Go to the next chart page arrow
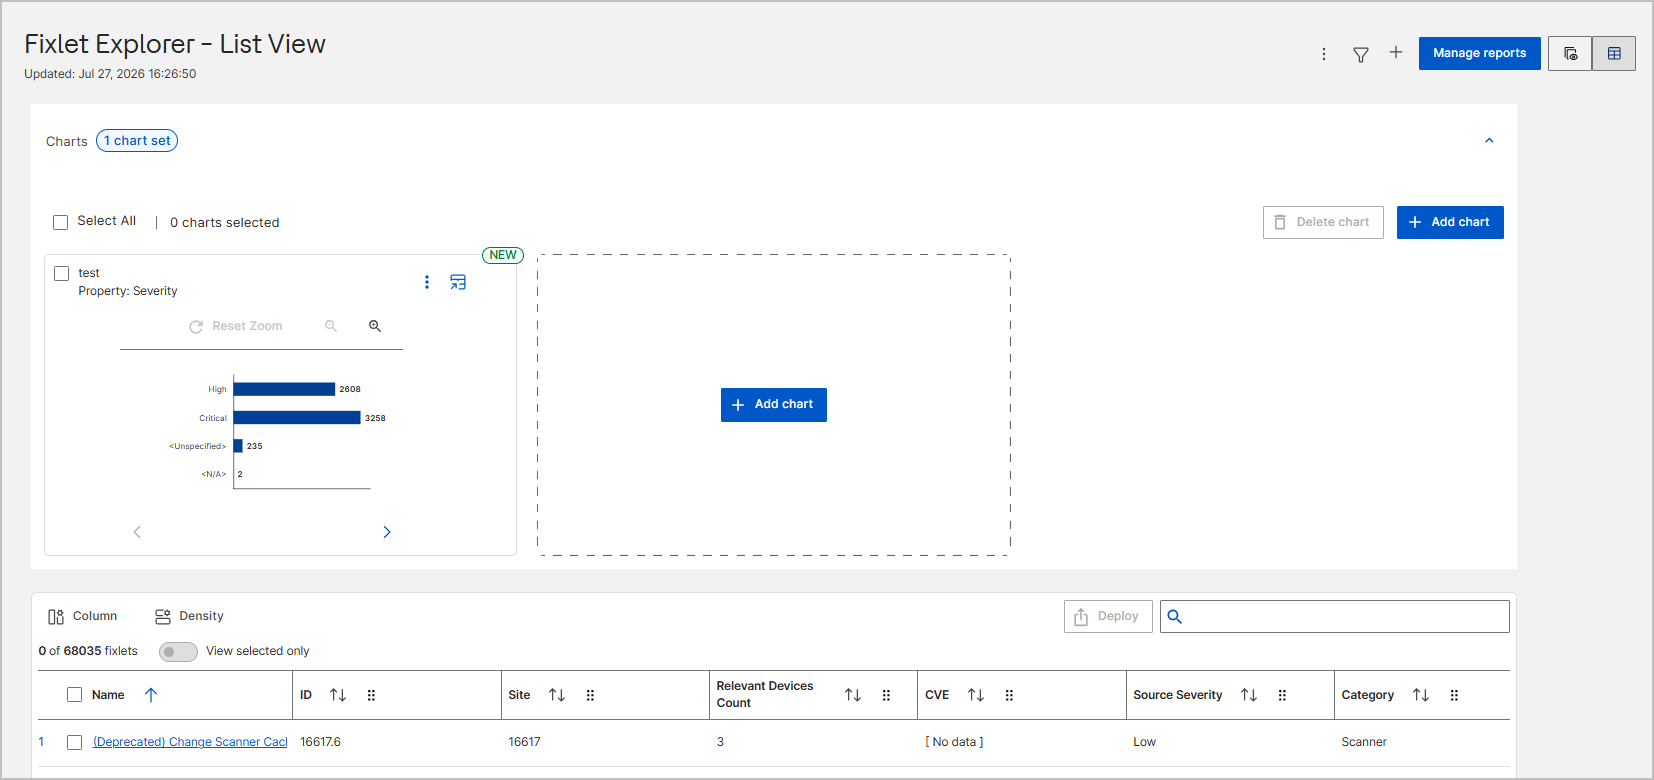Viewport: 1654px width, 780px height. (387, 532)
